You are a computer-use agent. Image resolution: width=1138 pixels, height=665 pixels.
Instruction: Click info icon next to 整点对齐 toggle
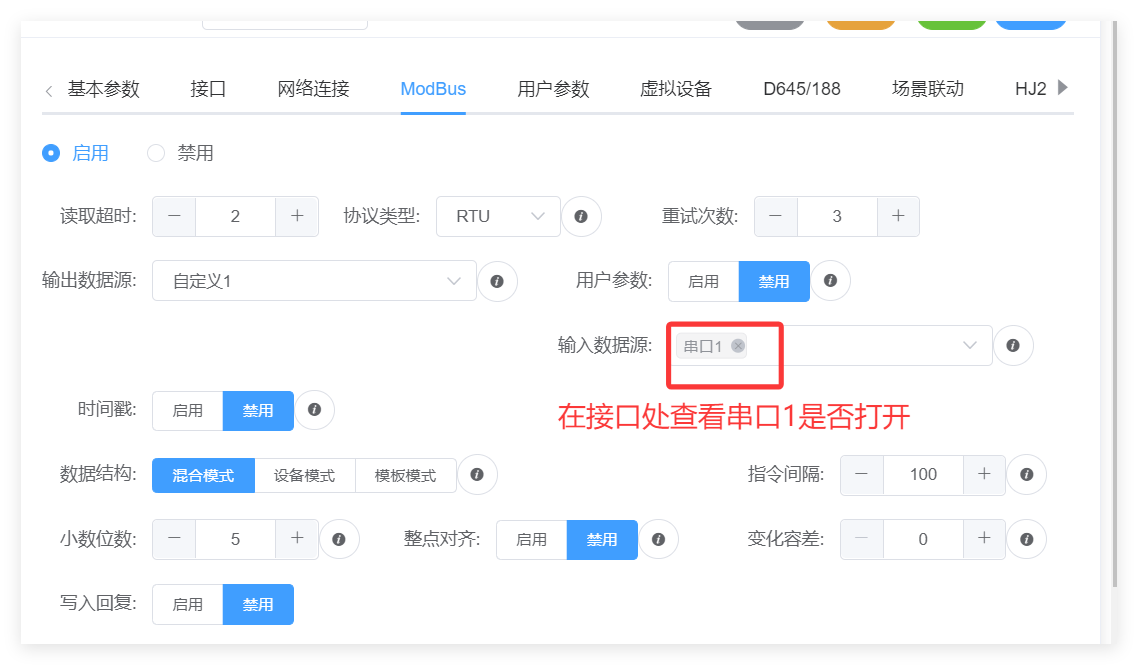coord(658,539)
